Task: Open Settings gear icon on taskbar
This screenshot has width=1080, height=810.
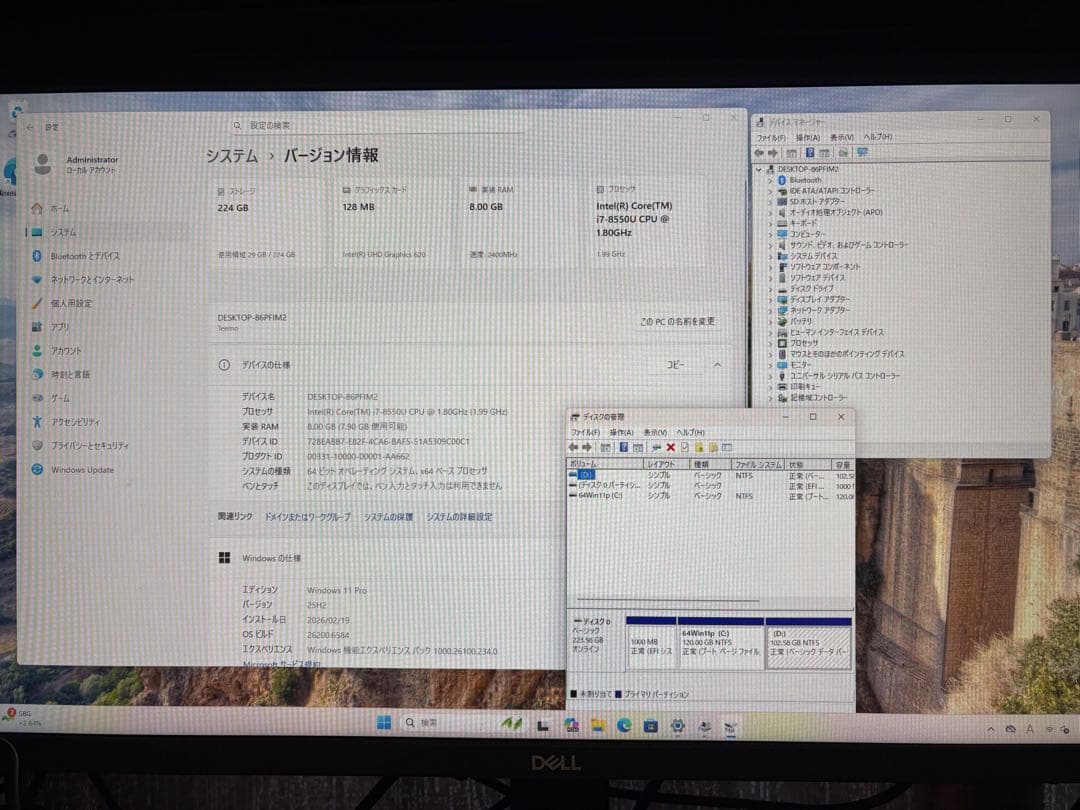Action: click(x=678, y=725)
